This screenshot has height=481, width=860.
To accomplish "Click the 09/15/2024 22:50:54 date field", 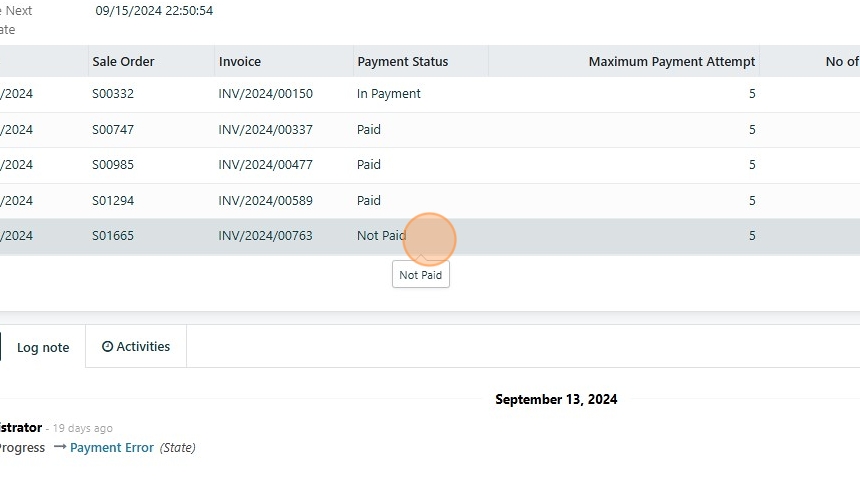I will coord(154,11).
